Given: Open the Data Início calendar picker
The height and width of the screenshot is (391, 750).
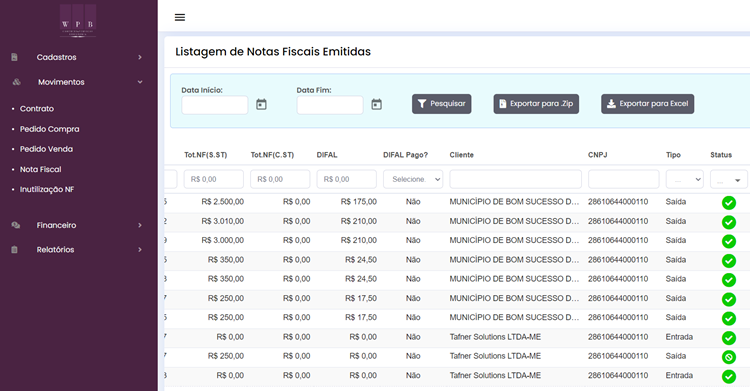Looking at the screenshot, I should click(261, 104).
